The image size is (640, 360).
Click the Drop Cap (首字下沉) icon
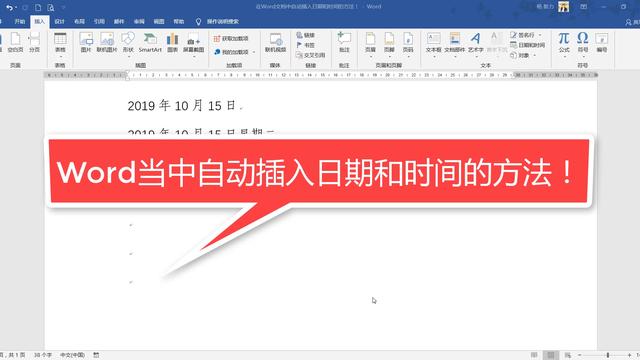496,43
